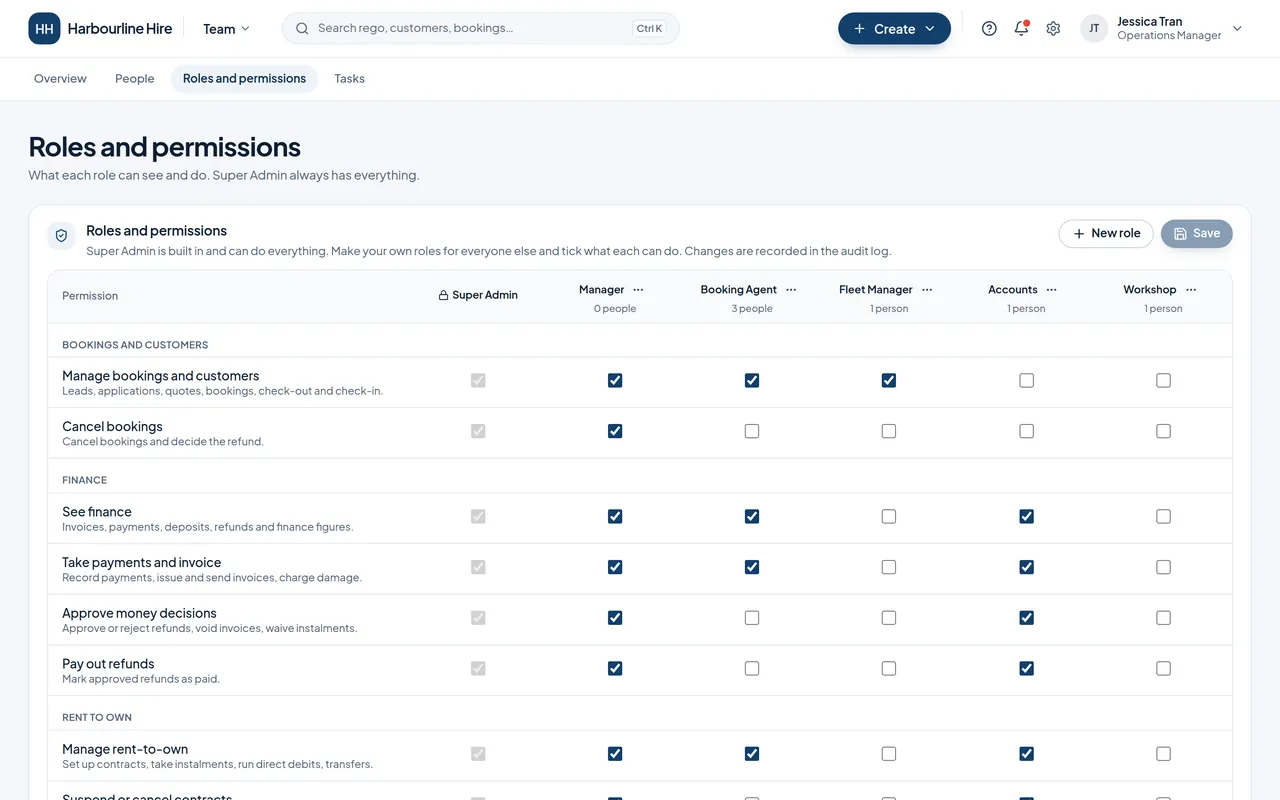Click the 'Pay out refunds' permission label

pyautogui.click(x=108, y=664)
